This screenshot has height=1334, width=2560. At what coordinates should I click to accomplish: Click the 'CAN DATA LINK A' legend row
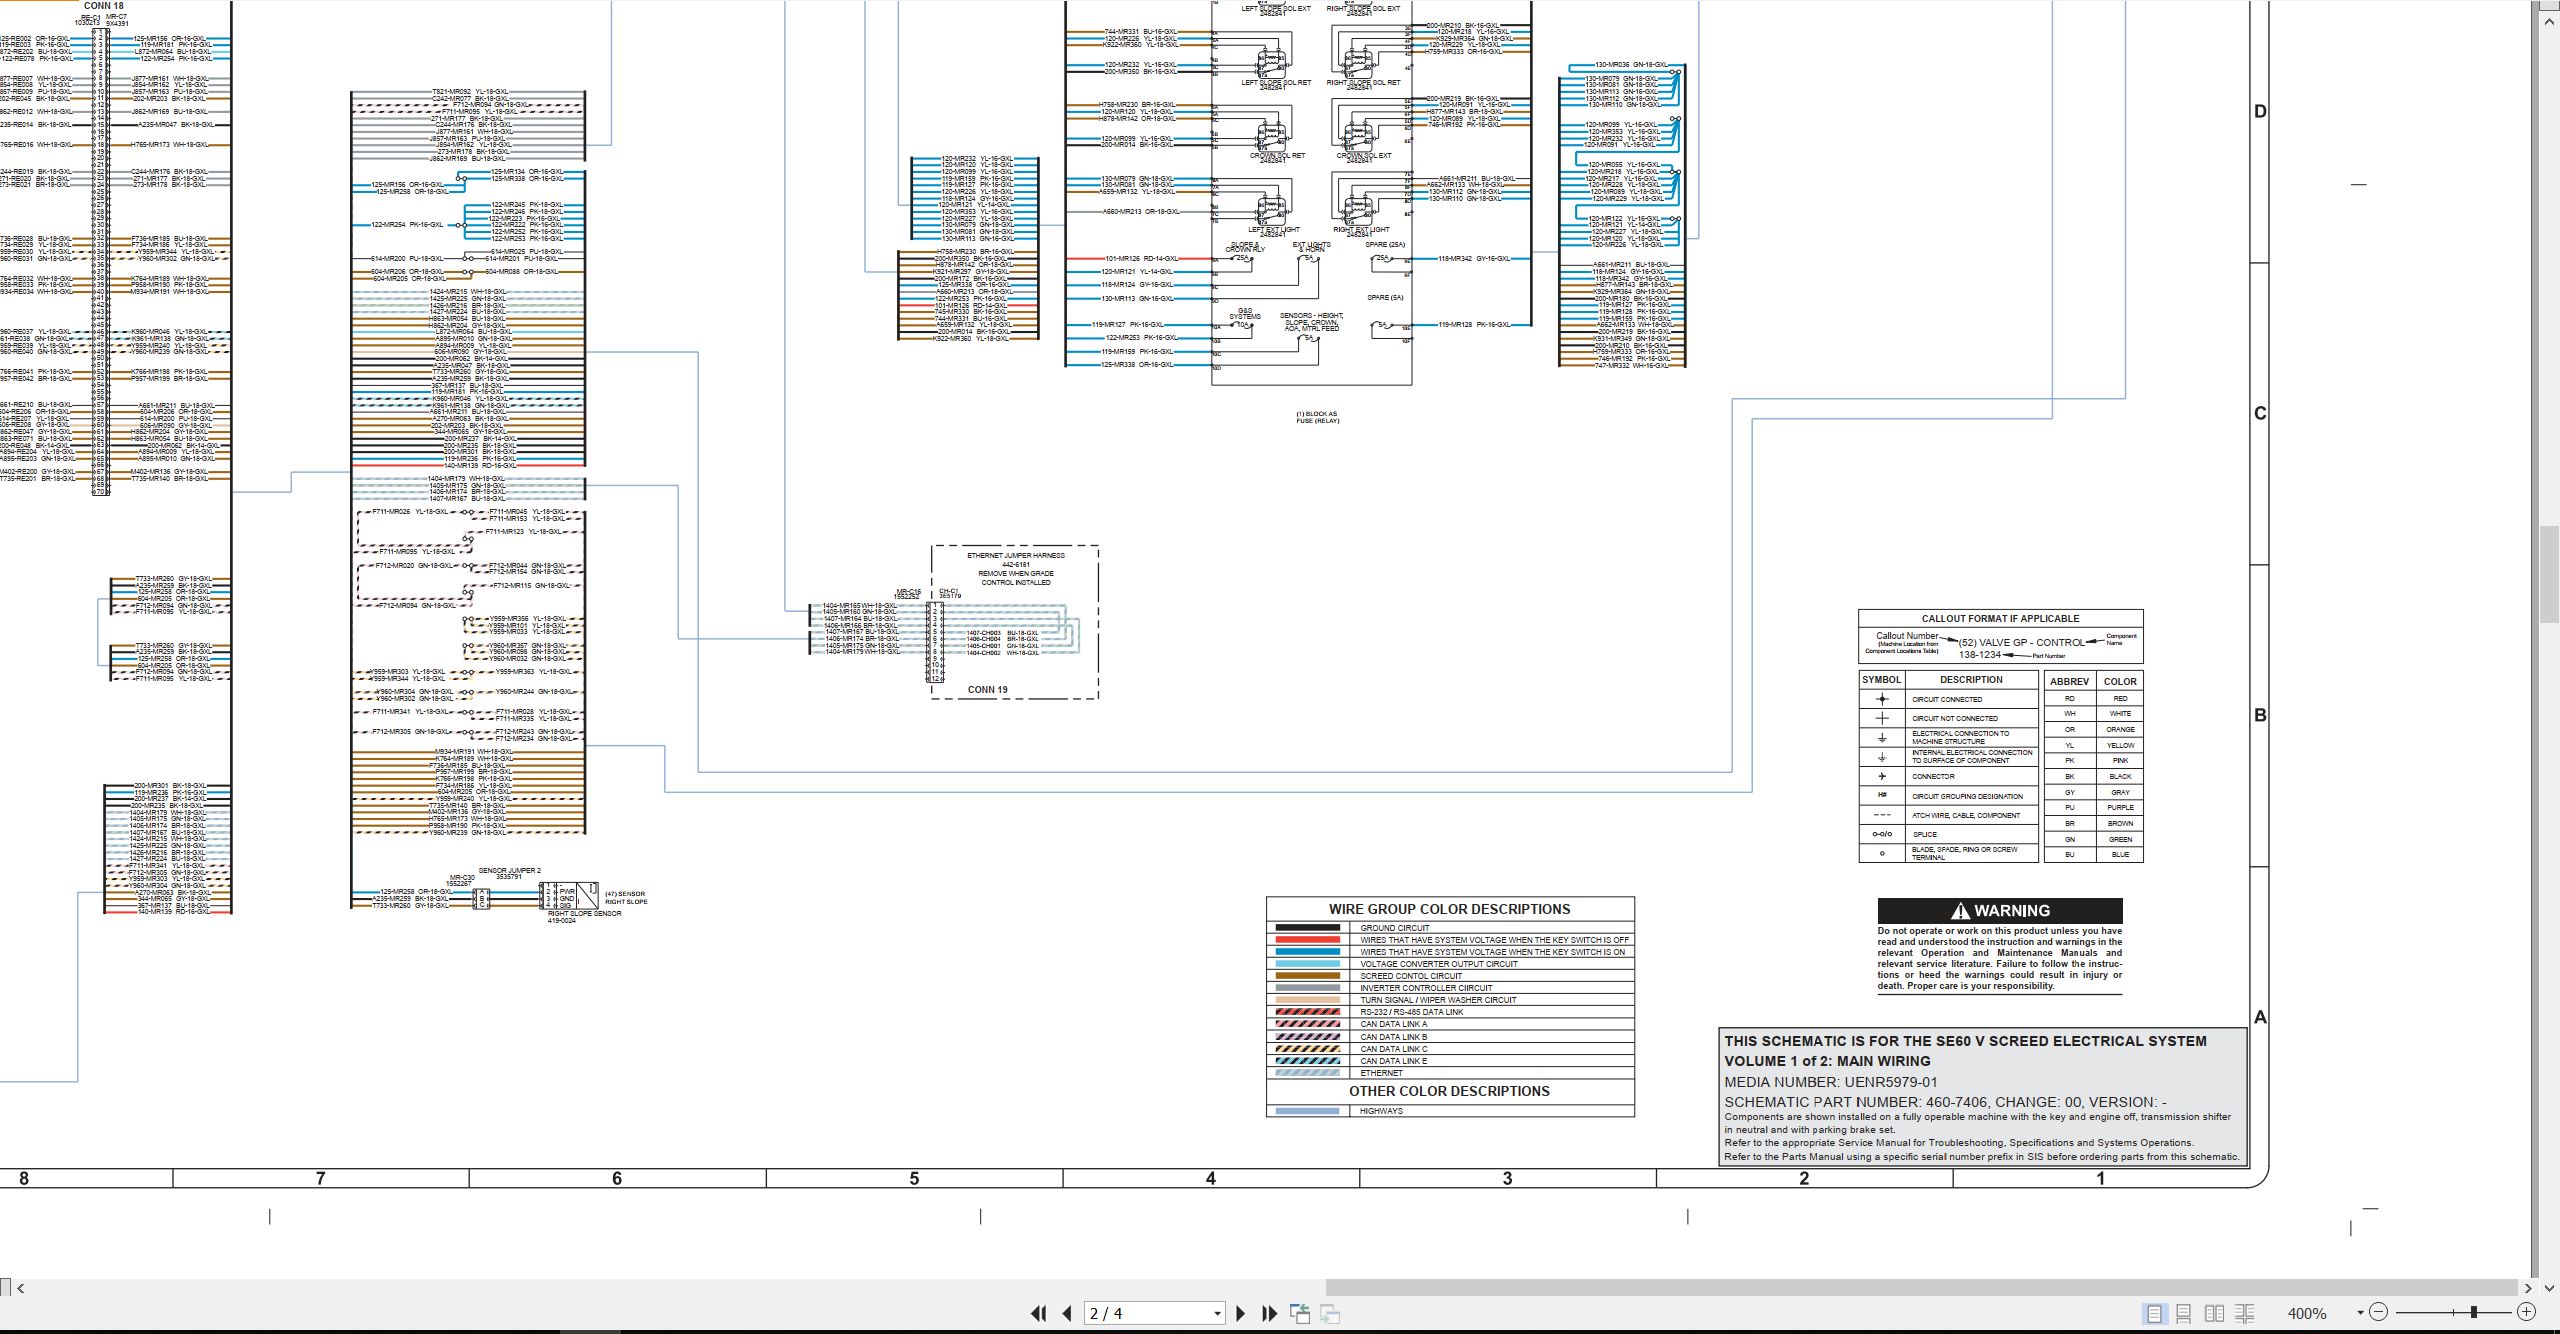[1450, 1024]
